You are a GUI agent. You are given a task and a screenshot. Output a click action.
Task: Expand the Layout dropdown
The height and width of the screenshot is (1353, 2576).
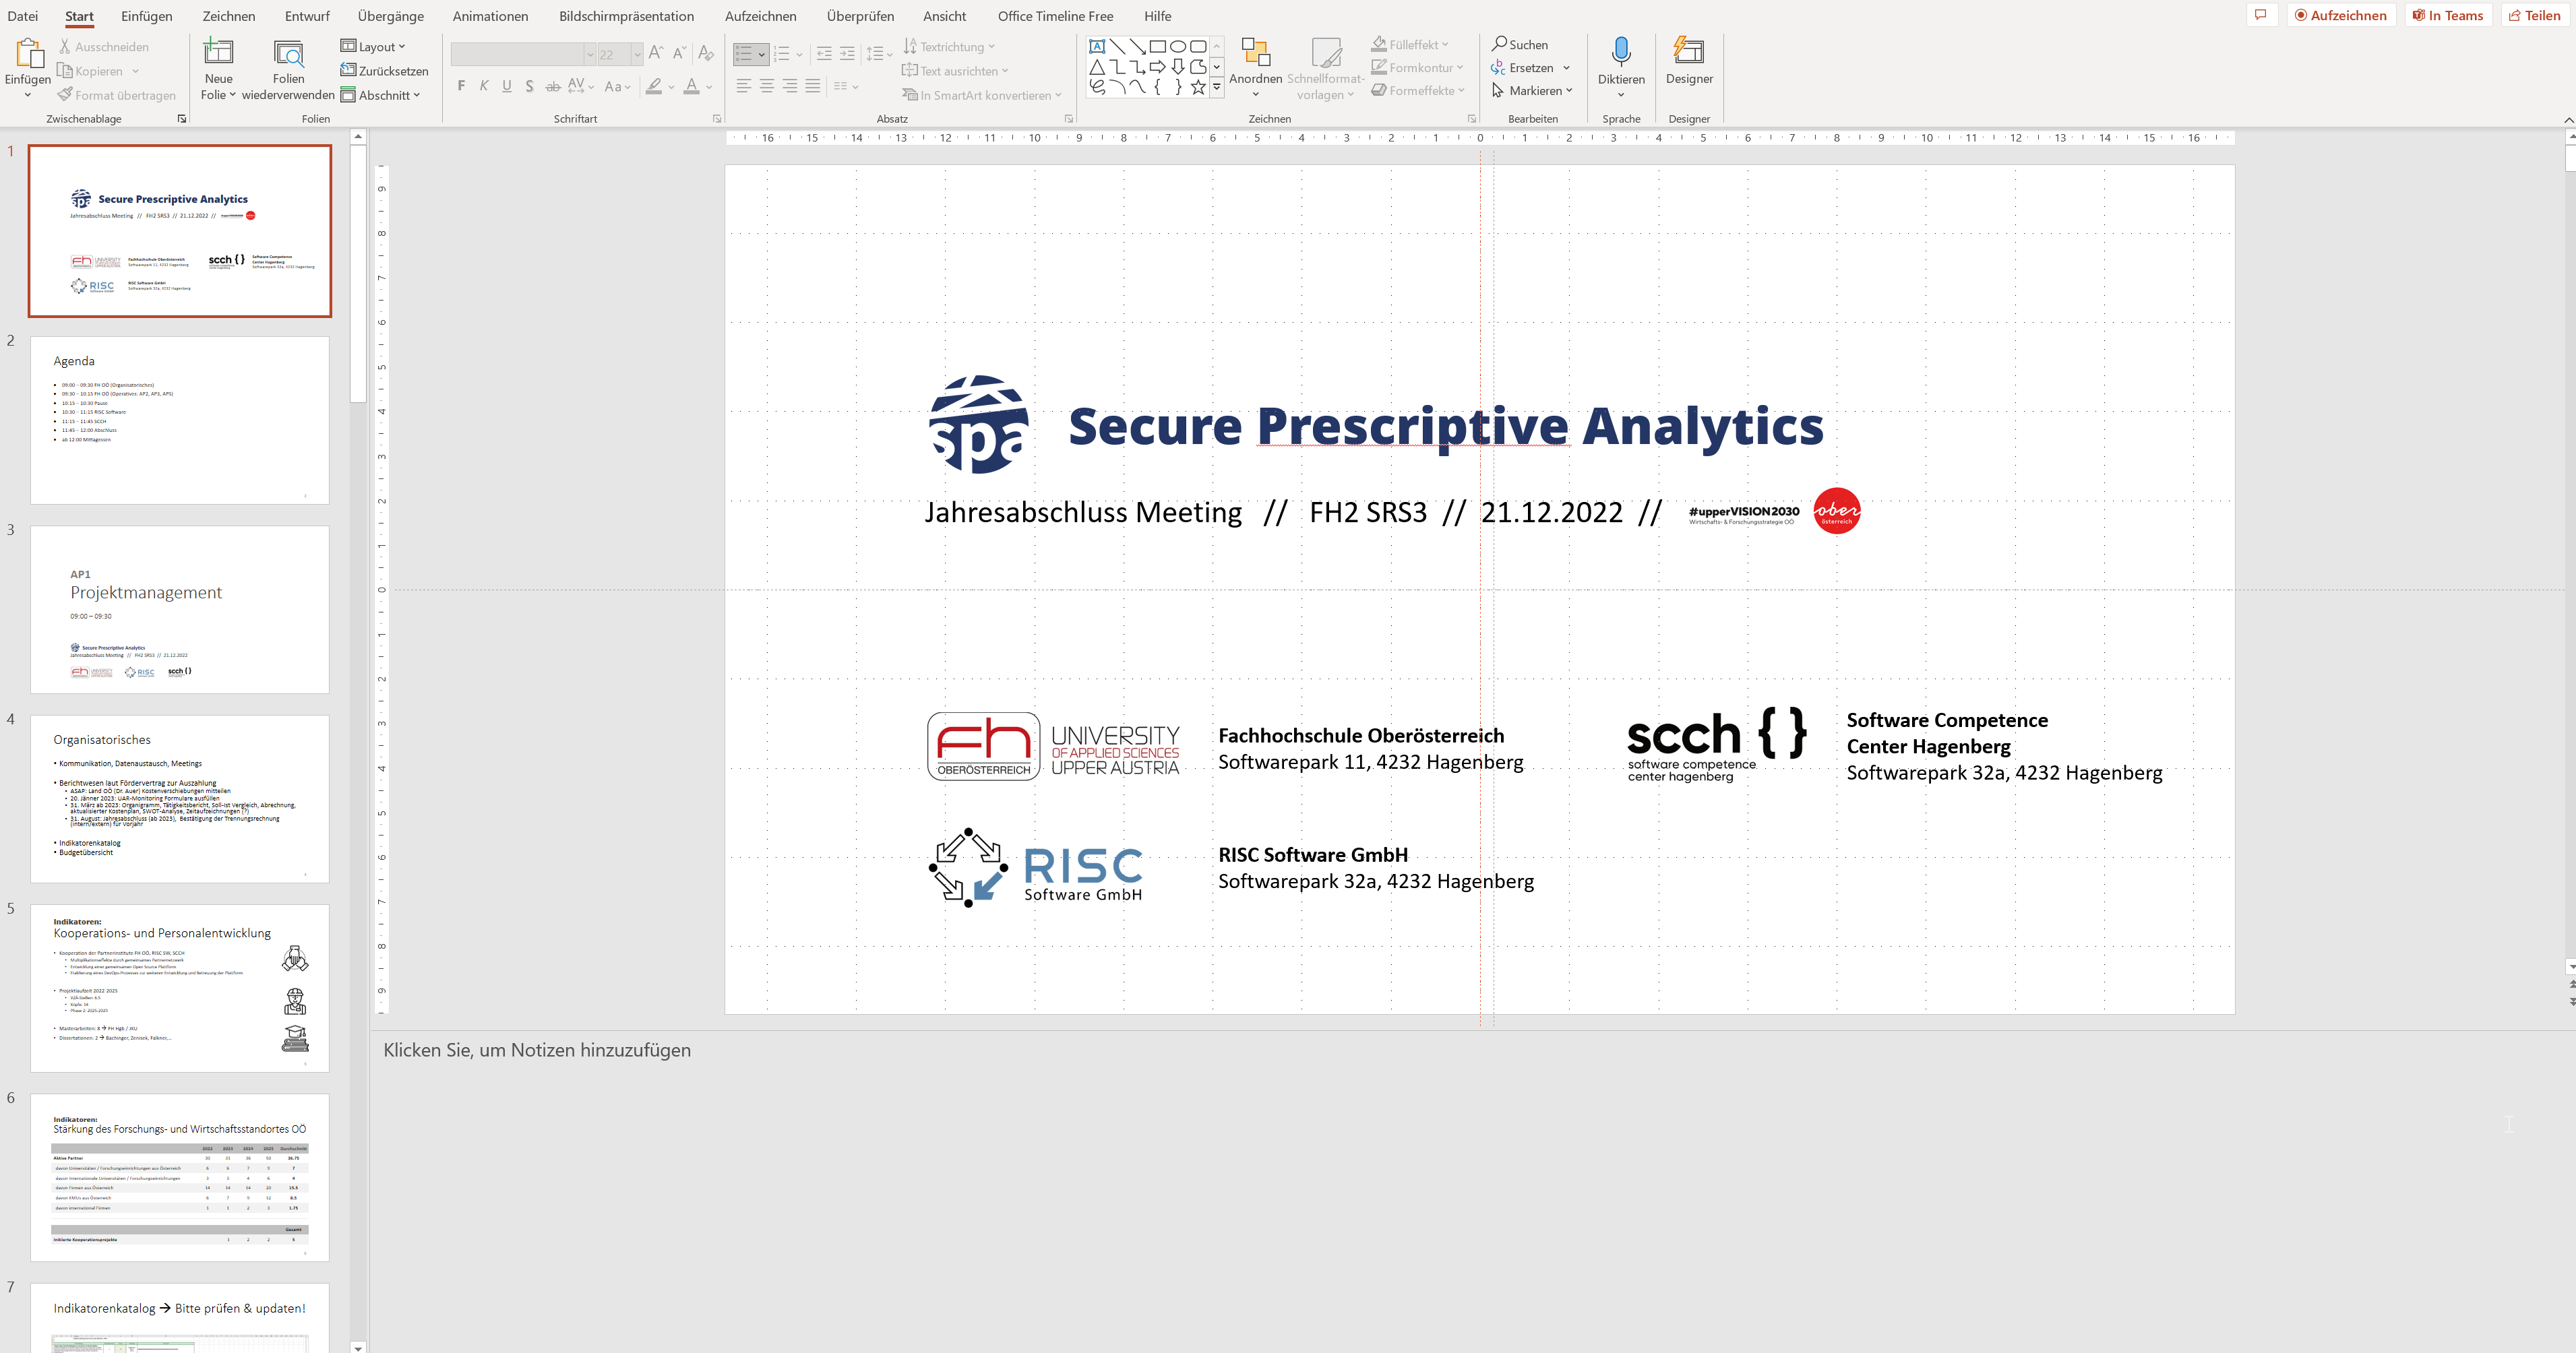(373, 46)
